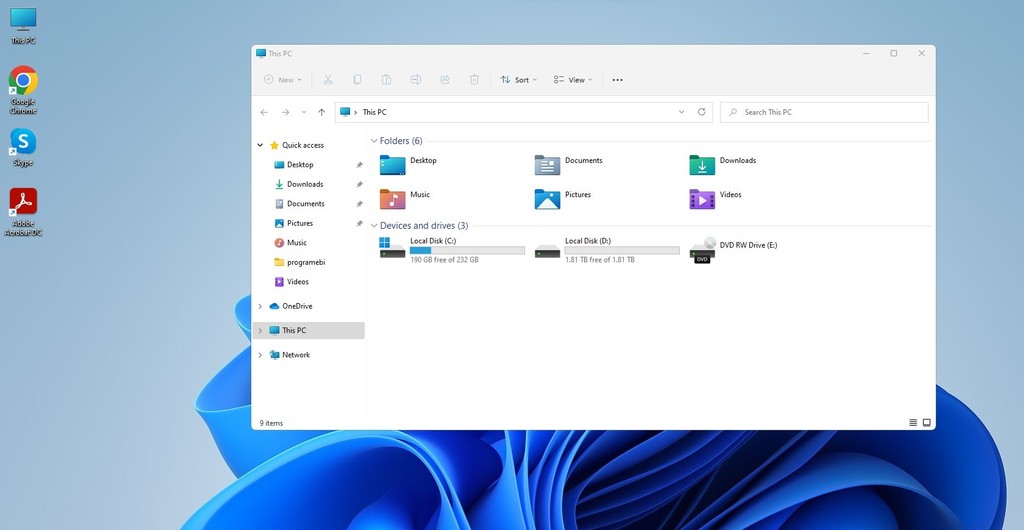The height and width of the screenshot is (530, 1024).
Task: Click 190 GB free of 232 GB text
Action: [444, 260]
